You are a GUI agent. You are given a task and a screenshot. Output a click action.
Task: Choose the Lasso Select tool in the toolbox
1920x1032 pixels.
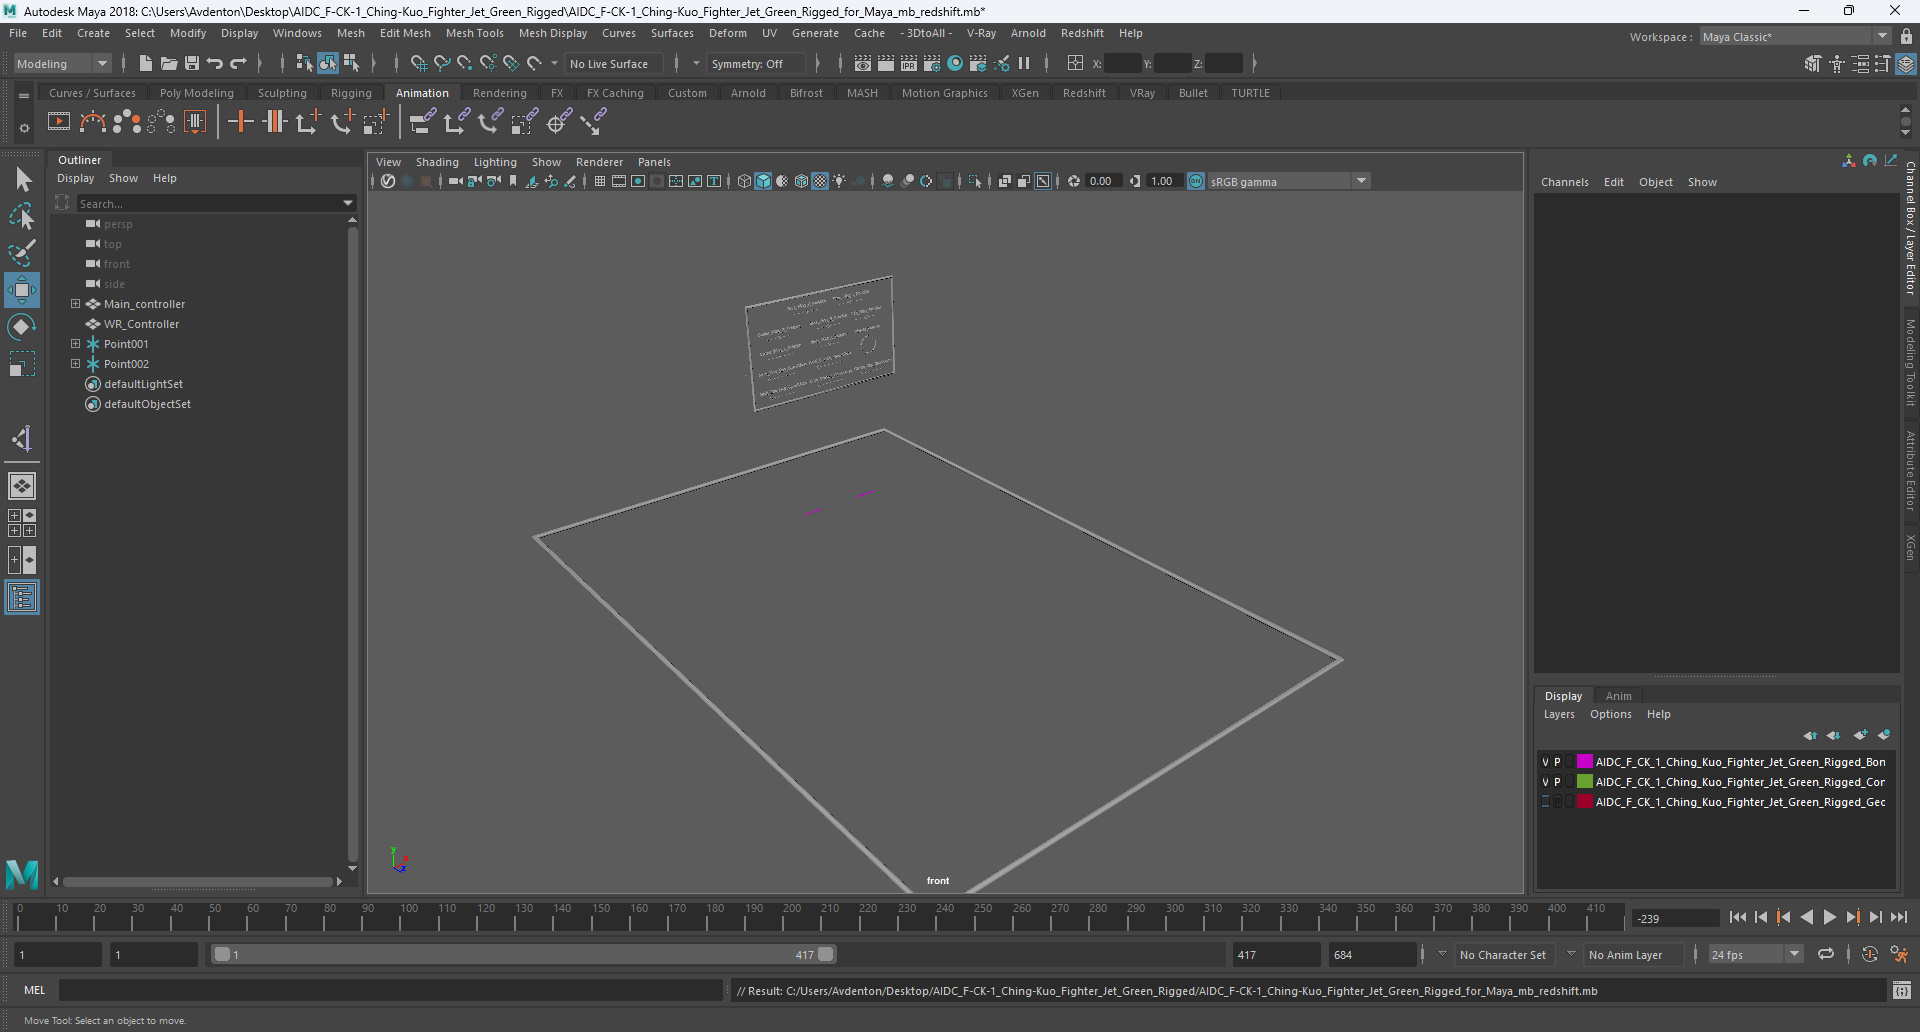[22, 215]
